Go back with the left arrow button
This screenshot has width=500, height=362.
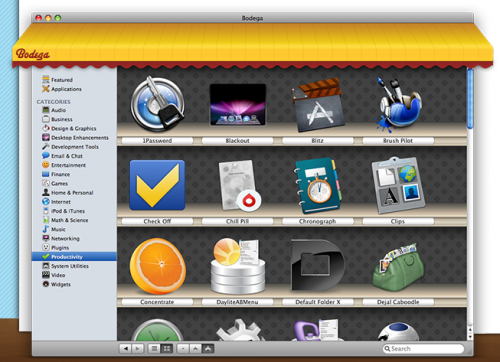125,349
